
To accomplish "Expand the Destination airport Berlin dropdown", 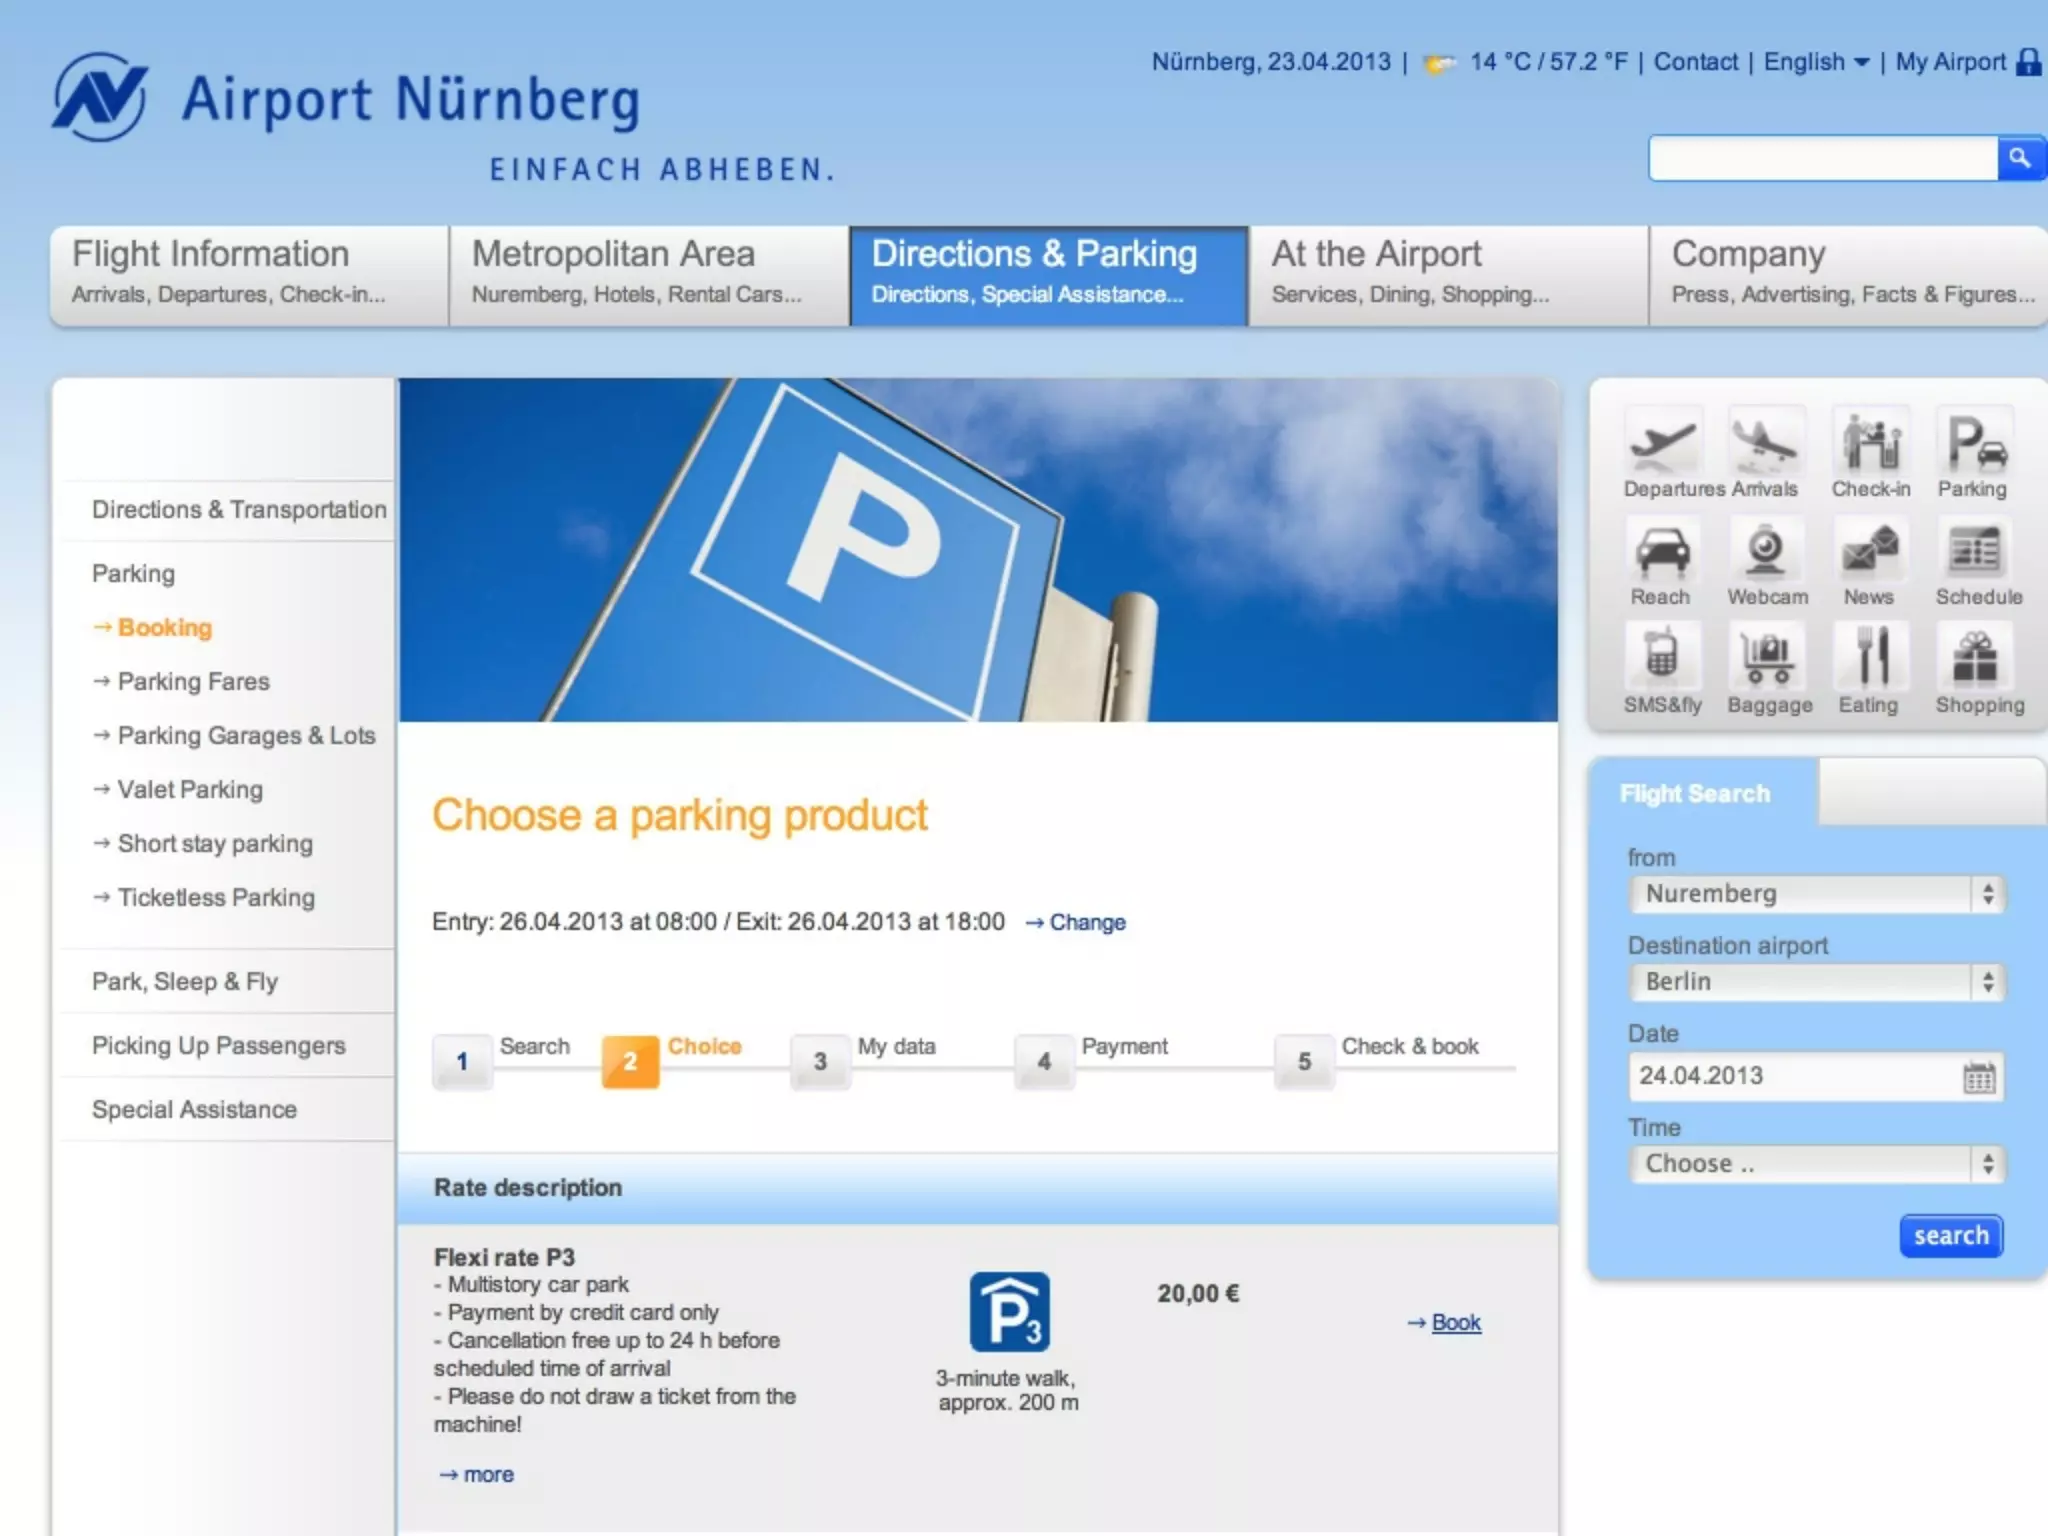I will pos(1816,982).
